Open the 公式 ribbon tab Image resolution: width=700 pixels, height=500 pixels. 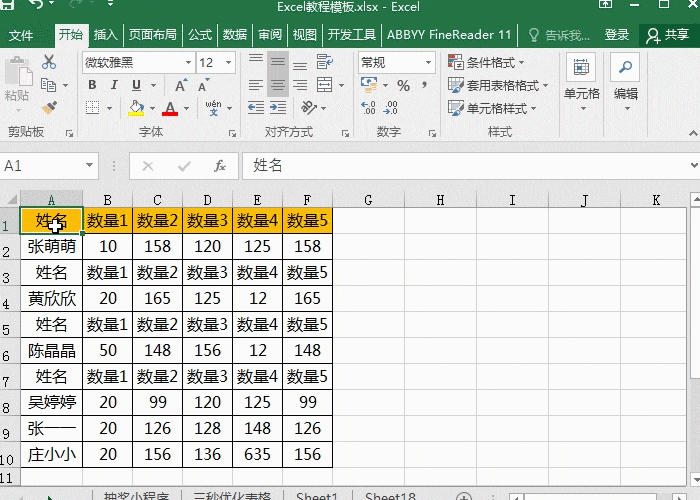199,34
